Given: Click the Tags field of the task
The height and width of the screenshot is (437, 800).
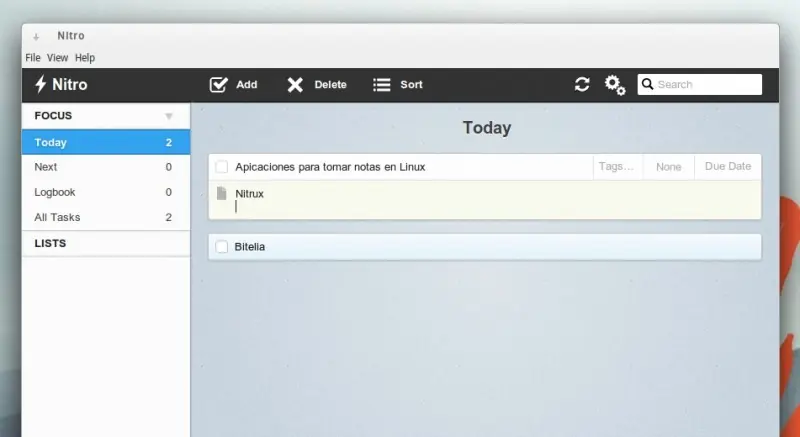Looking at the screenshot, I should tap(616, 166).
